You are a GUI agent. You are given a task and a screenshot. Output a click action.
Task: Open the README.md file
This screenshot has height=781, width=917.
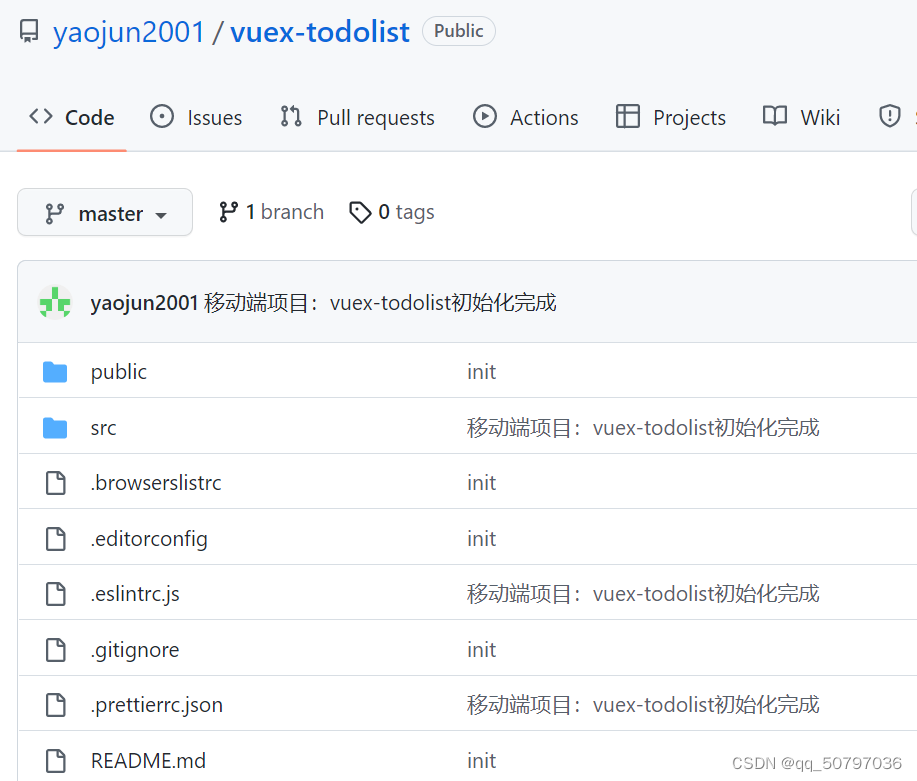click(x=149, y=761)
